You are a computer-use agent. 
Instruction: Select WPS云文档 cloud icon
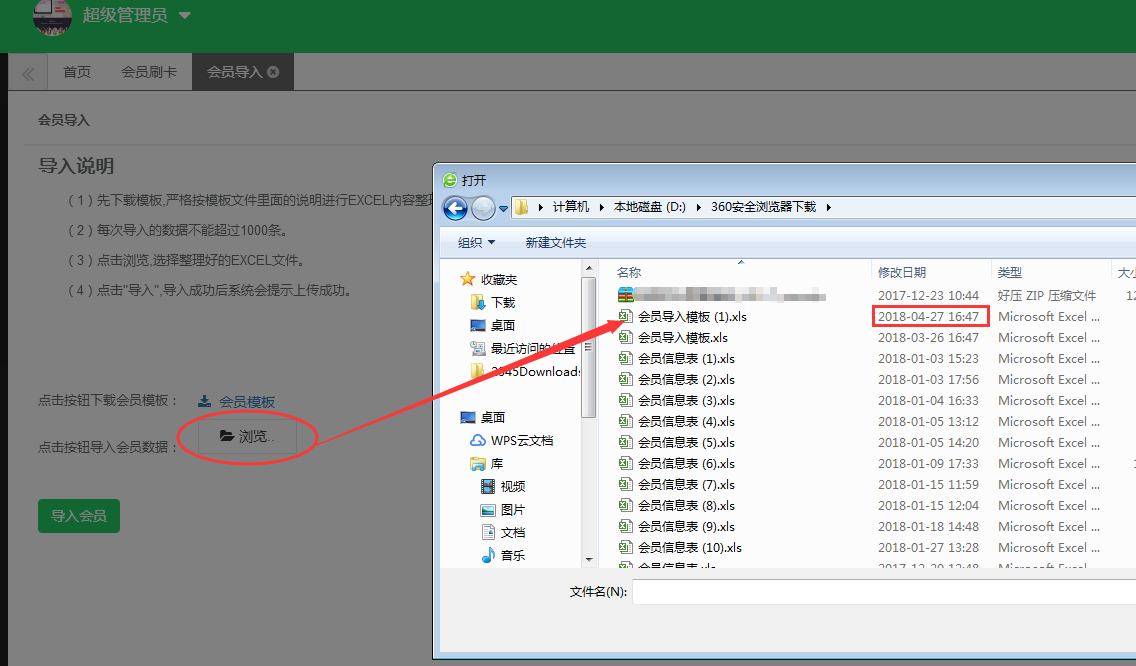pyautogui.click(x=478, y=441)
